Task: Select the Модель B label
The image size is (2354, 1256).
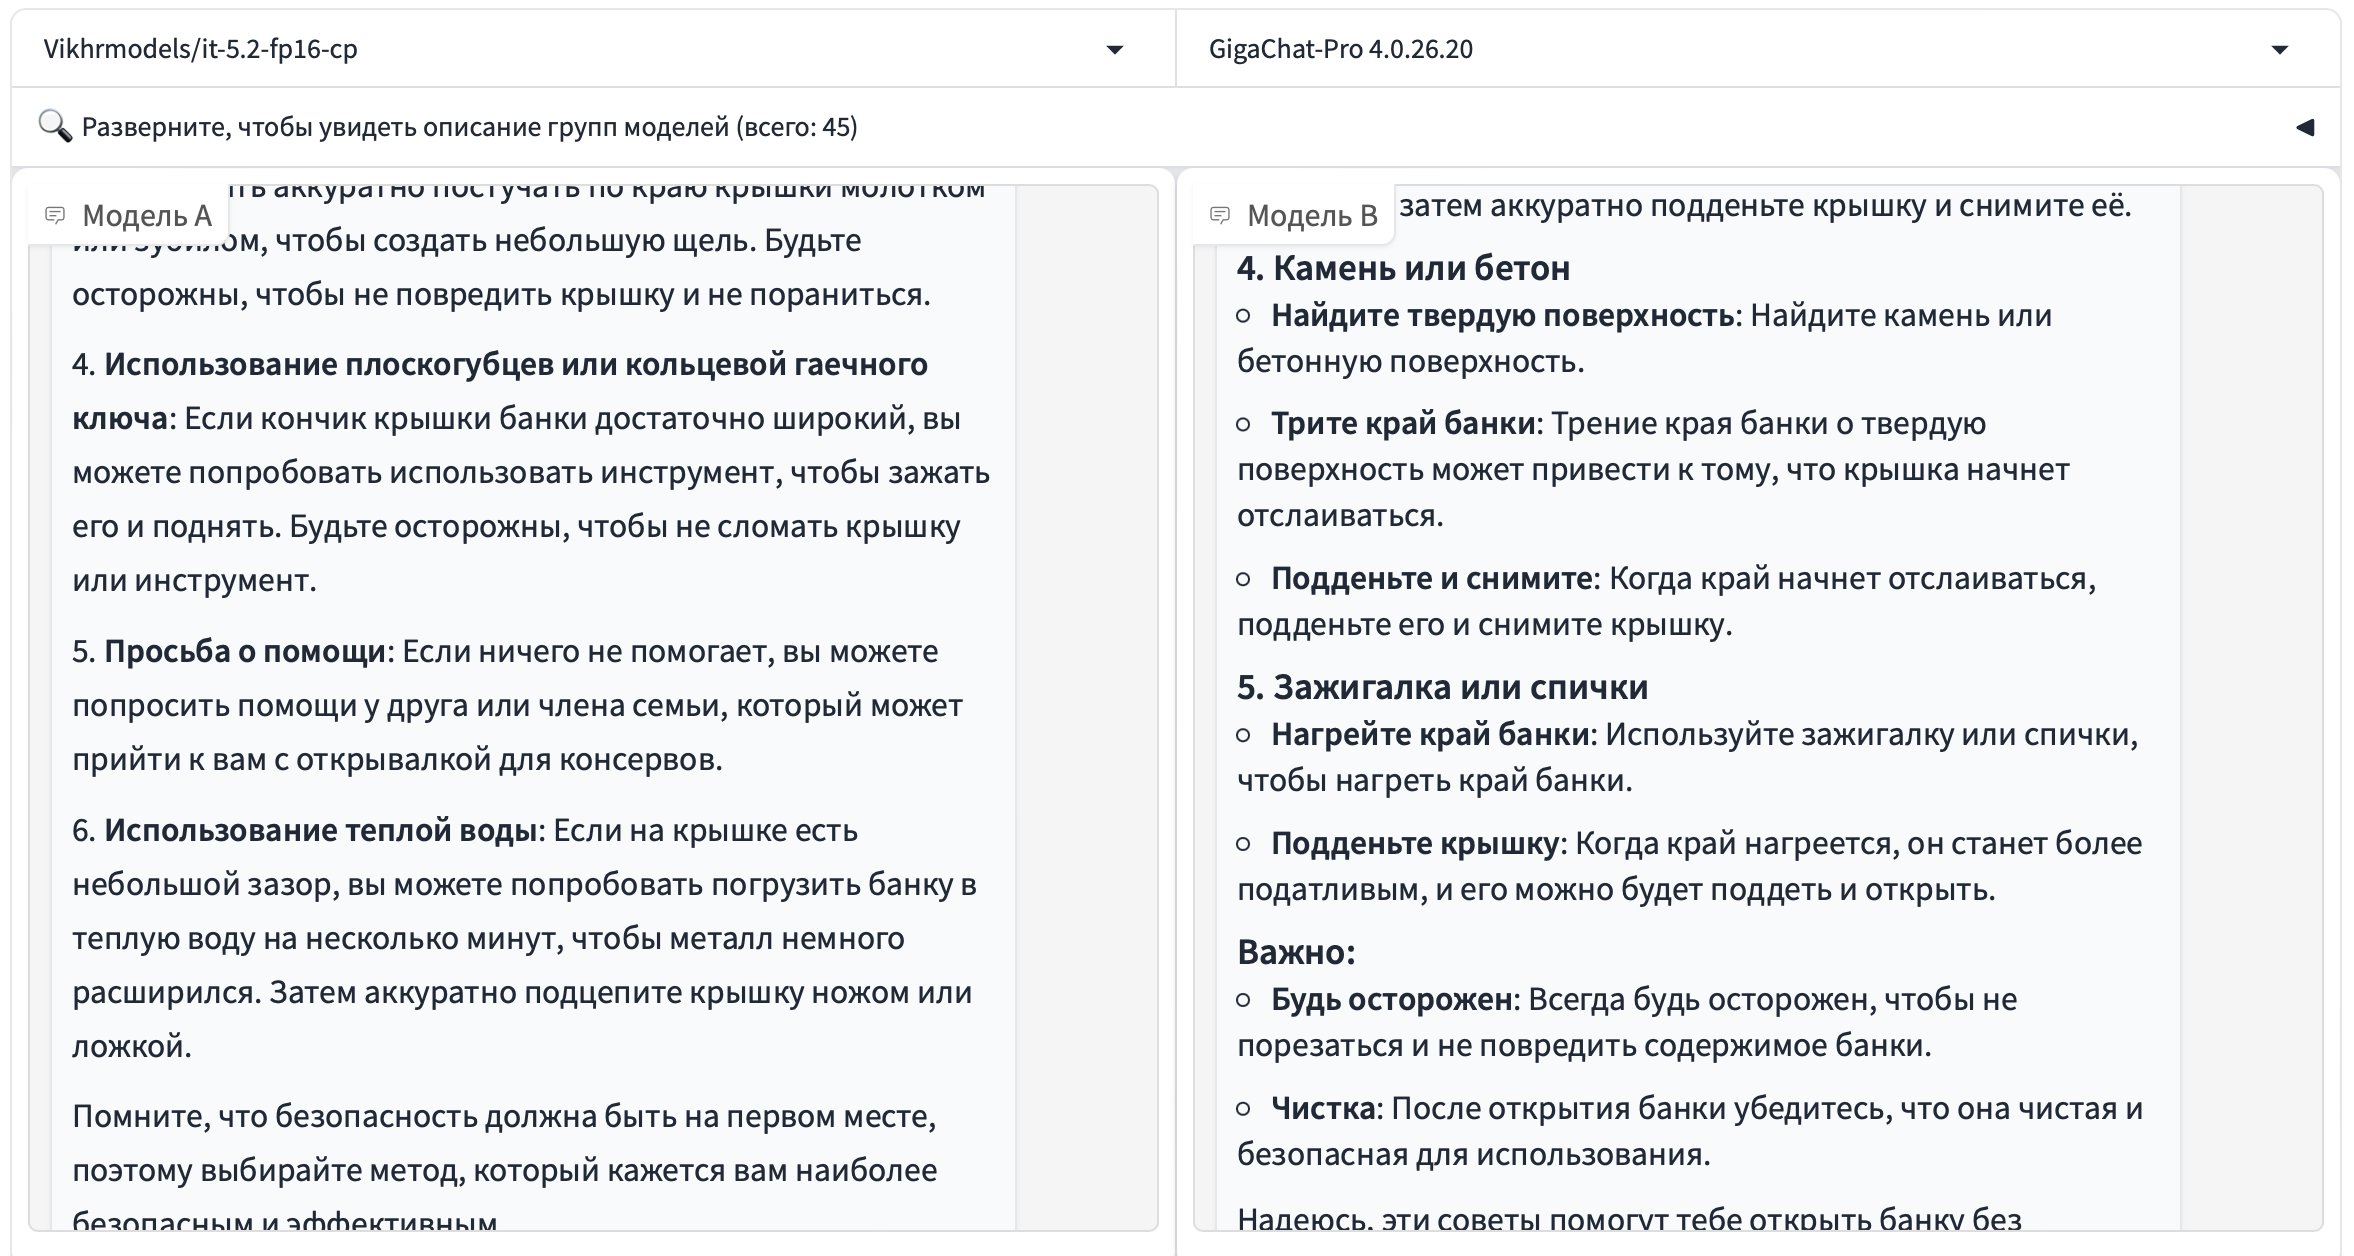Action: 1312,216
